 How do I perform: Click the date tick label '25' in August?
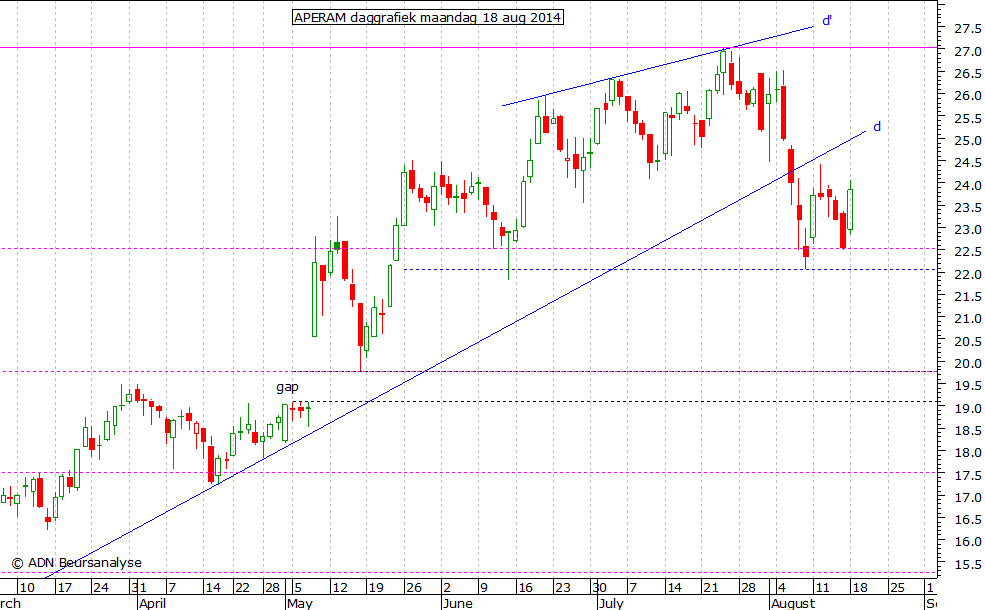pos(897,588)
